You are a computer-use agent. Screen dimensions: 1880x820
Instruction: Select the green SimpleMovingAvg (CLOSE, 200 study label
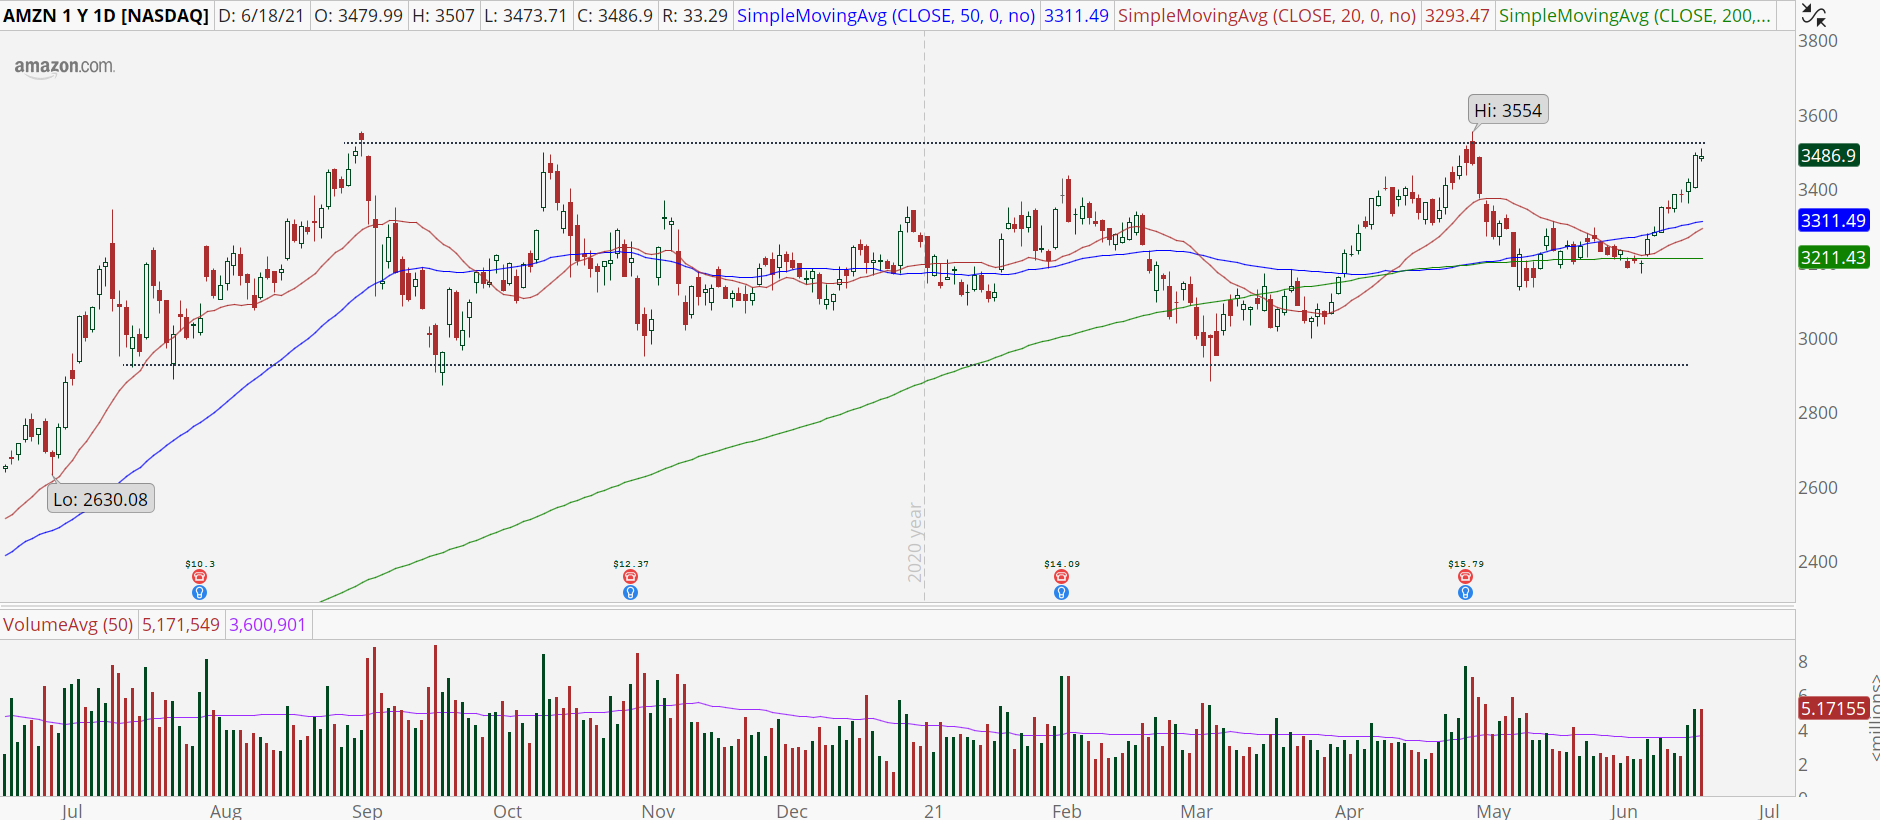[x=1635, y=16]
